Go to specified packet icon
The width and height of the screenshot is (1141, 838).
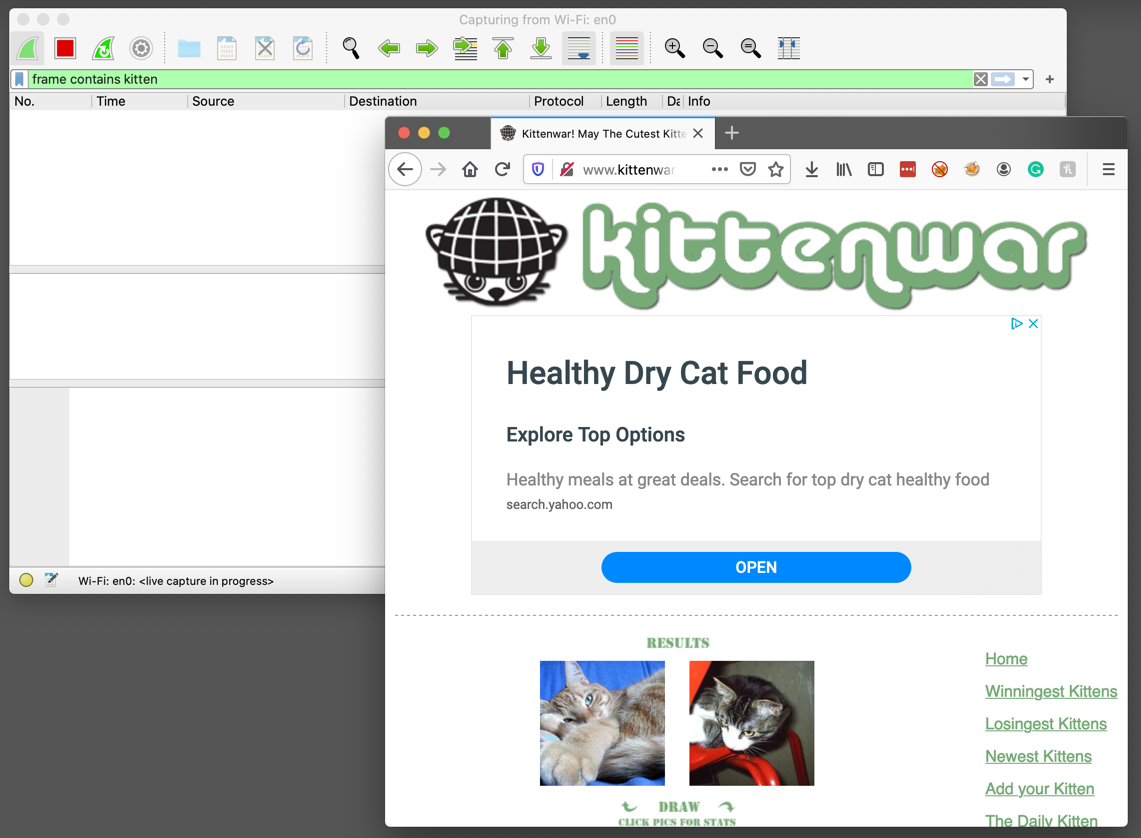point(465,49)
